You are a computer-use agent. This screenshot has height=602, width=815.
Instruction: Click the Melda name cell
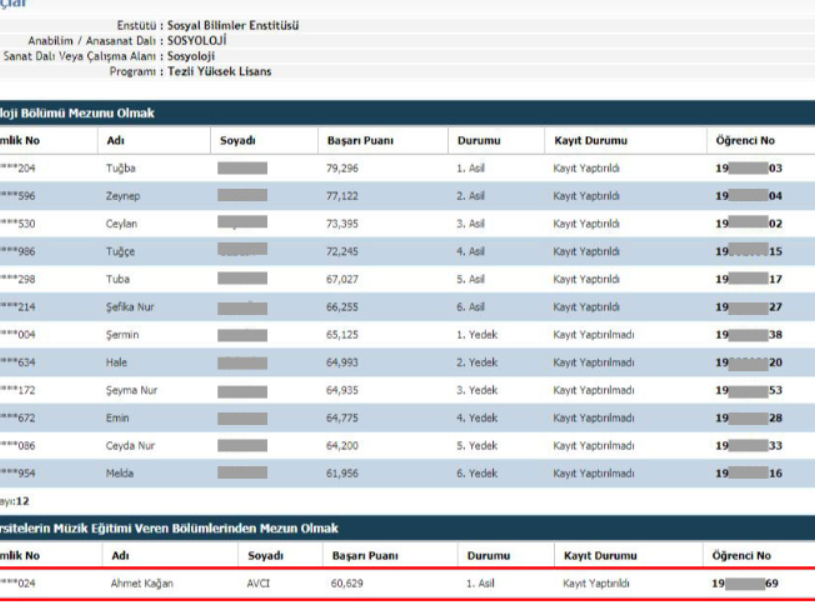coord(119,473)
